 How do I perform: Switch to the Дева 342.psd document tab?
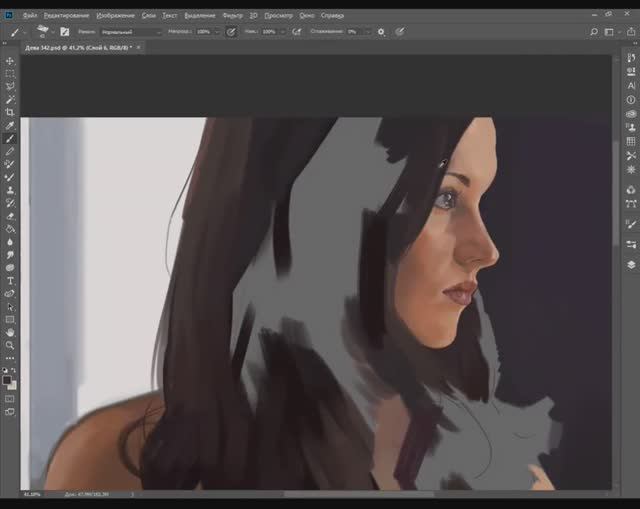[80, 47]
